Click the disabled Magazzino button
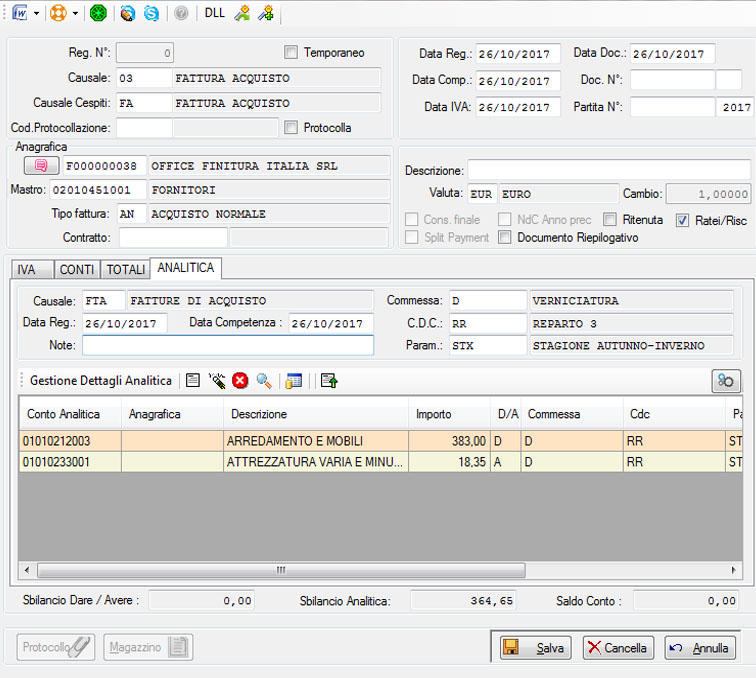Image resolution: width=756 pixels, height=678 pixels. click(148, 647)
